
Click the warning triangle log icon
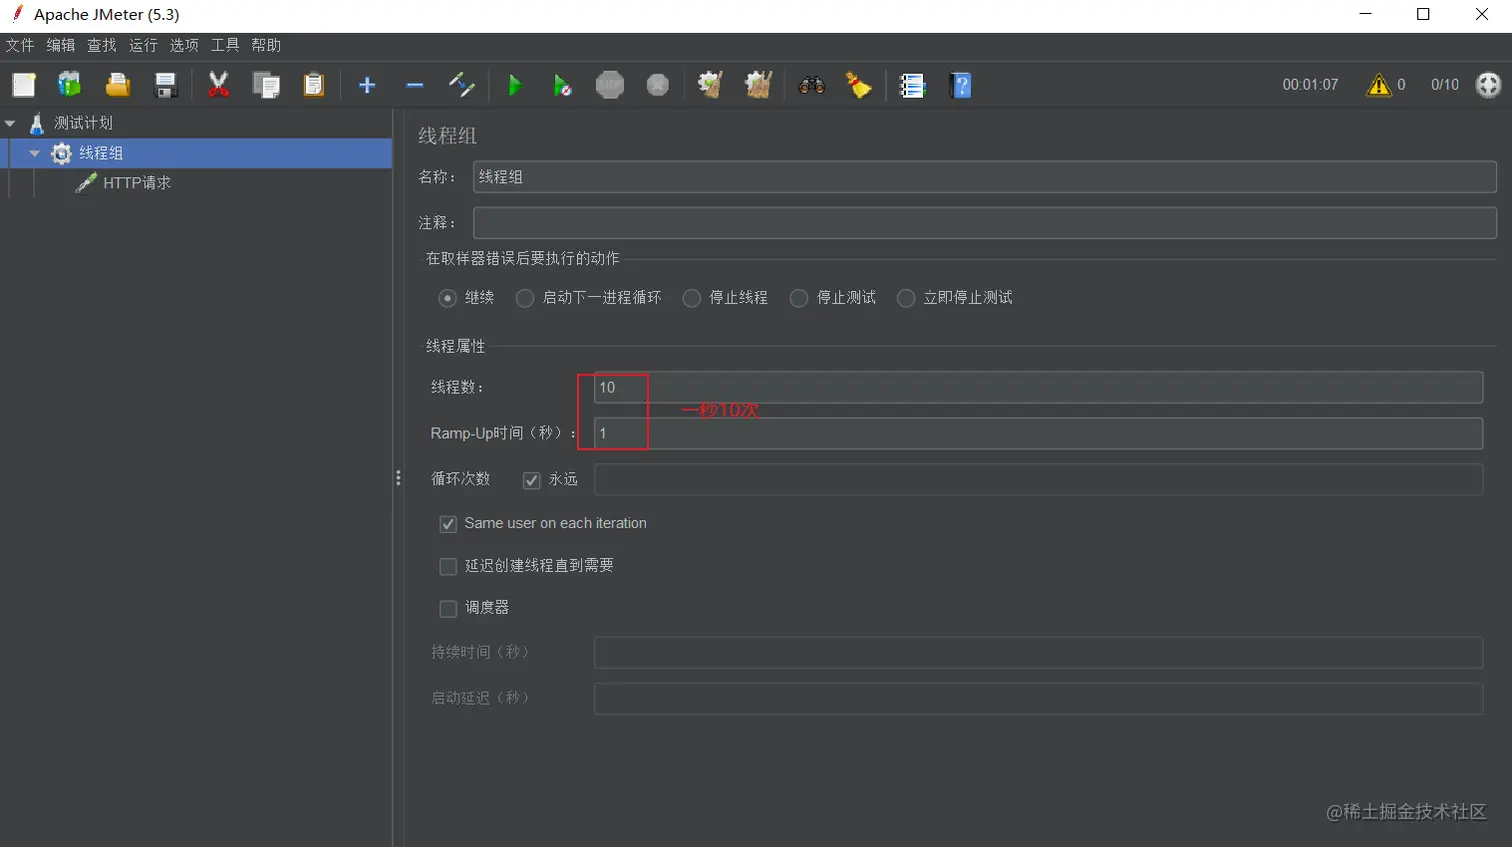click(x=1379, y=85)
